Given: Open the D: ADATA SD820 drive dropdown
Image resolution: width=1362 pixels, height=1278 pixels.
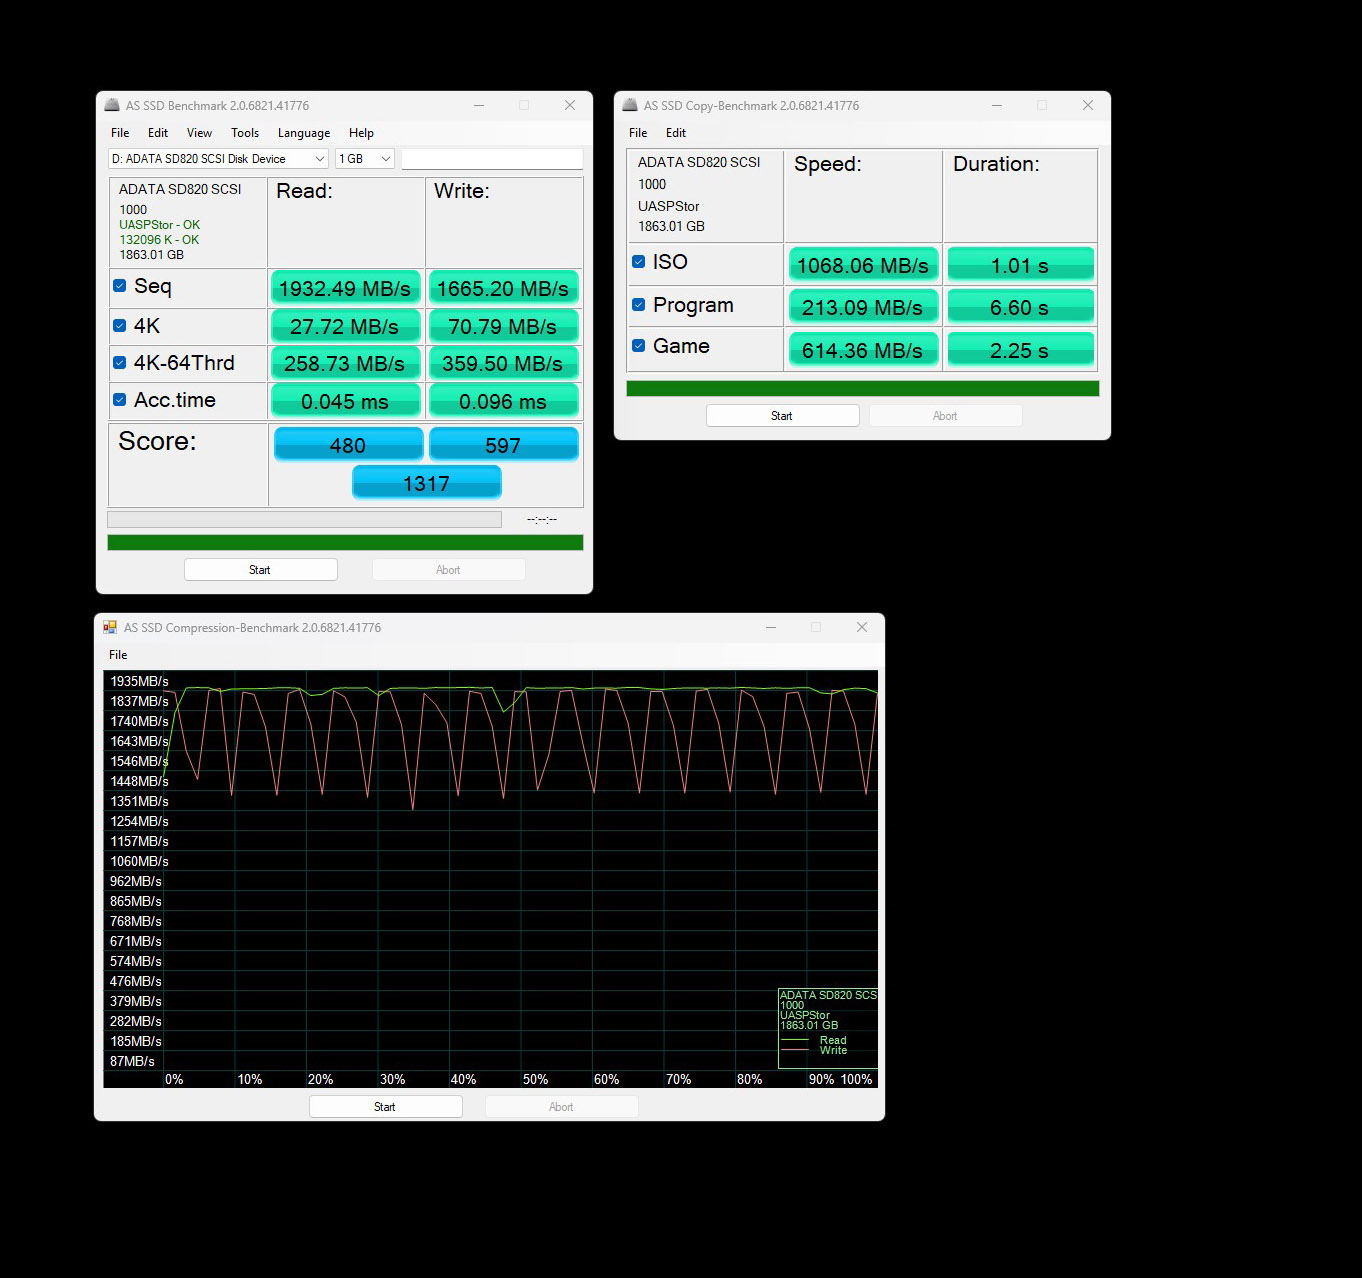Looking at the screenshot, I should click(218, 159).
